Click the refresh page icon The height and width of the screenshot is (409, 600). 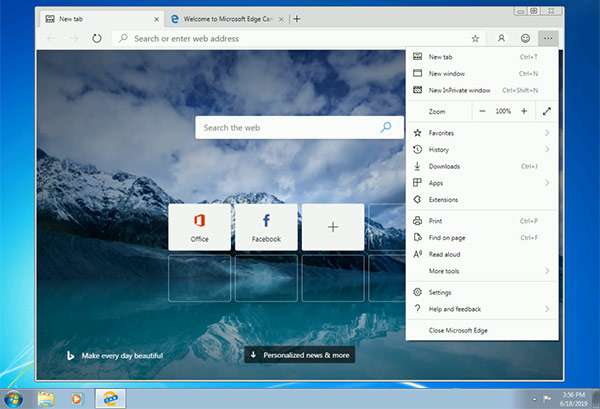point(97,38)
